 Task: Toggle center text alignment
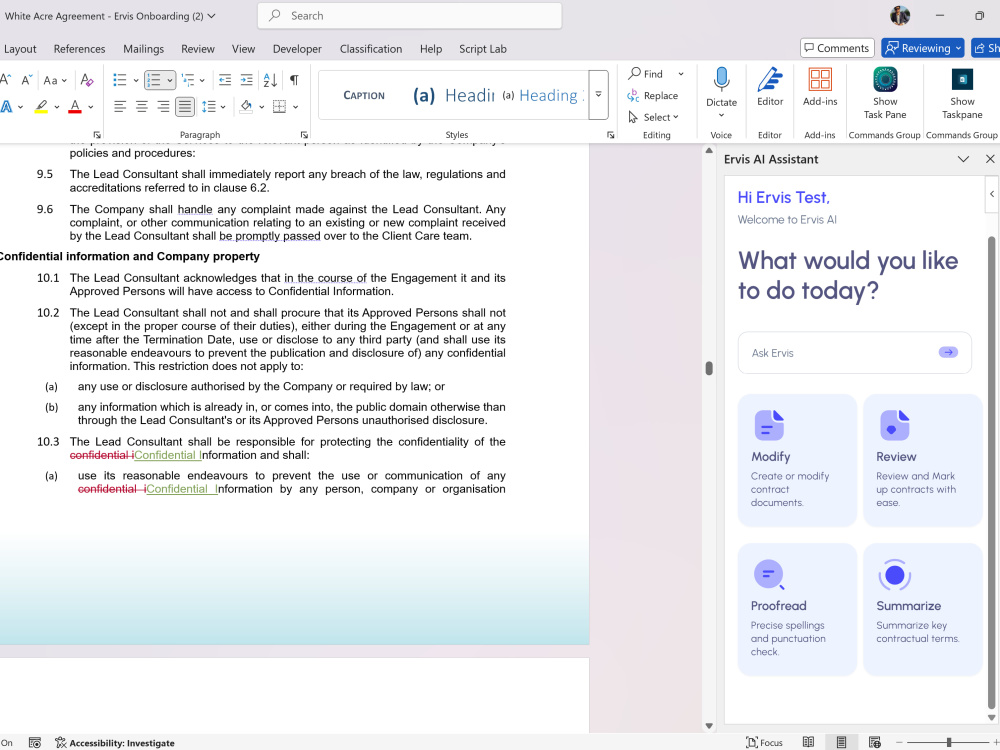click(x=142, y=107)
